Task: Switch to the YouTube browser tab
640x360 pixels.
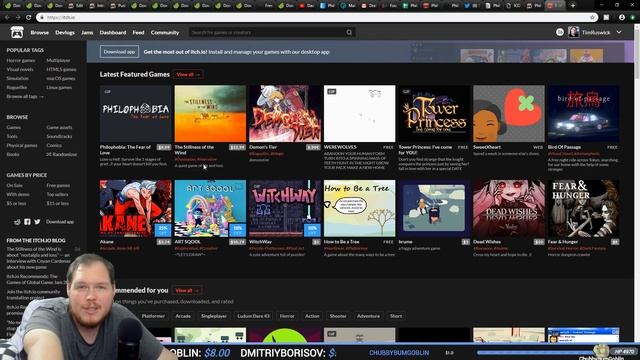Action: tap(306, 6)
